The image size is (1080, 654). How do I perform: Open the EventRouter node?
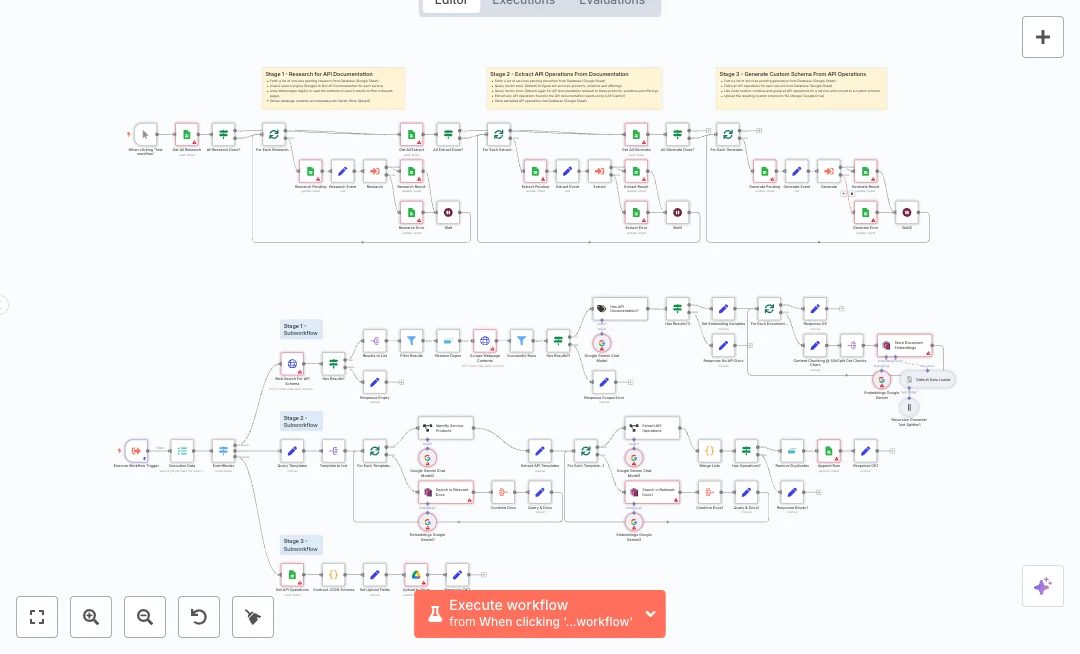click(x=224, y=451)
